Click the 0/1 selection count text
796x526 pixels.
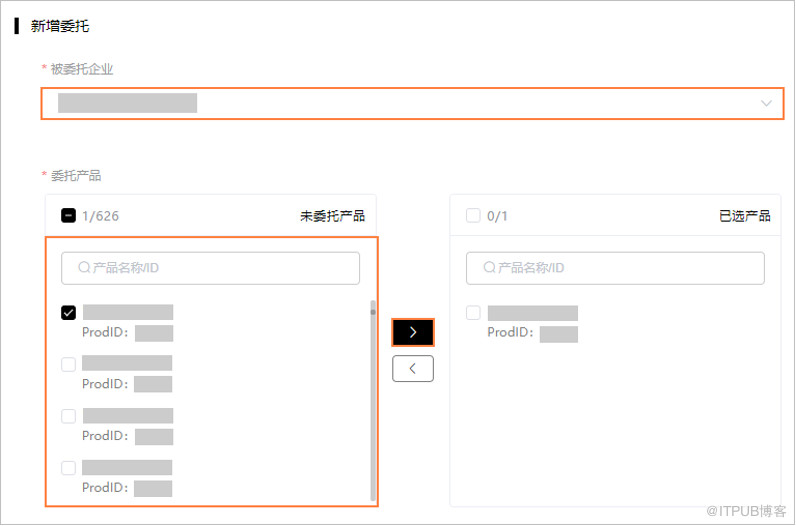coord(497,216)
